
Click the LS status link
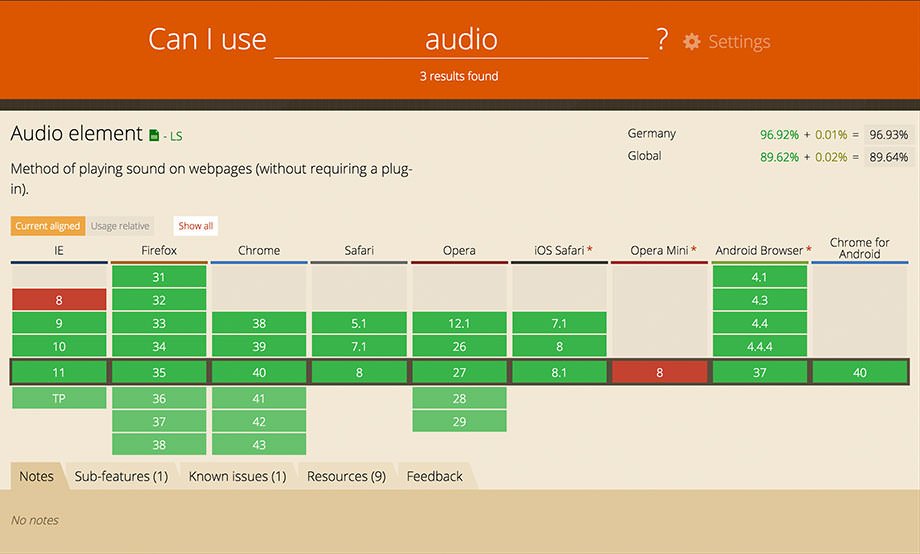[x=176, y=136]
